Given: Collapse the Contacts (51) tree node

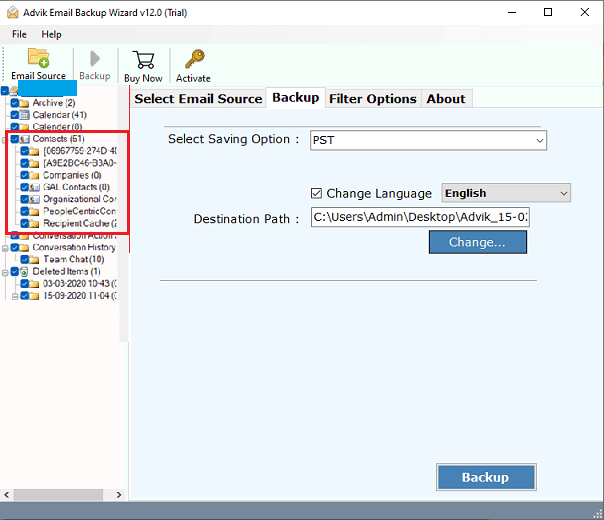Looking at the screenshot, I should click(x=4, y=140).
